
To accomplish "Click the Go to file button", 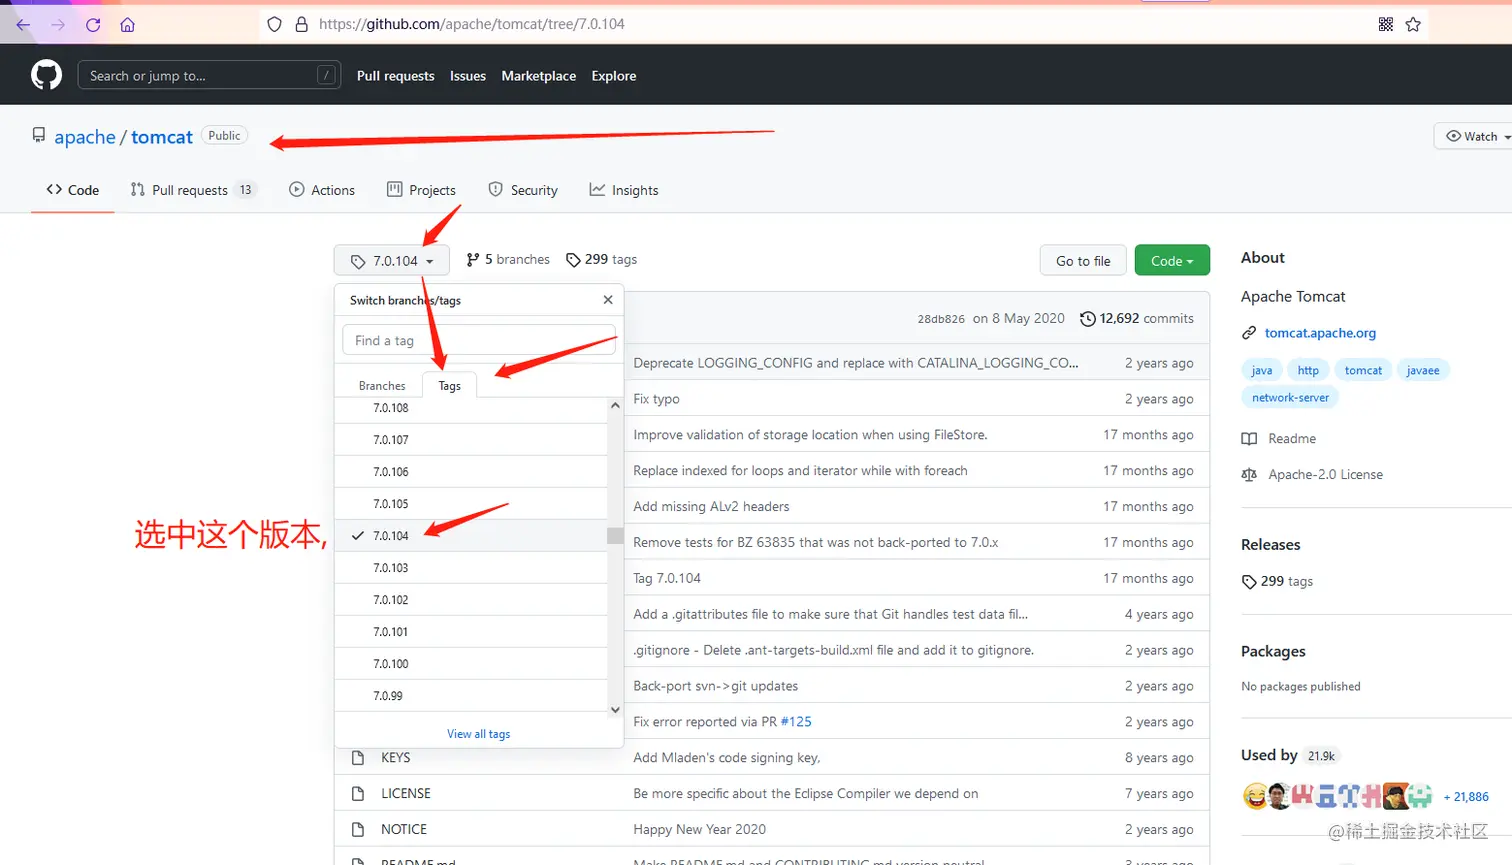I will coord(1083,261).
